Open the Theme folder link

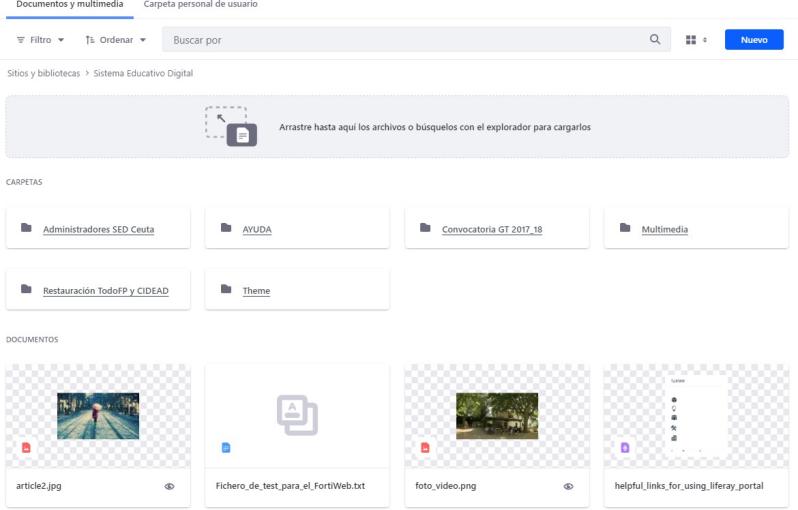[256, 291]
